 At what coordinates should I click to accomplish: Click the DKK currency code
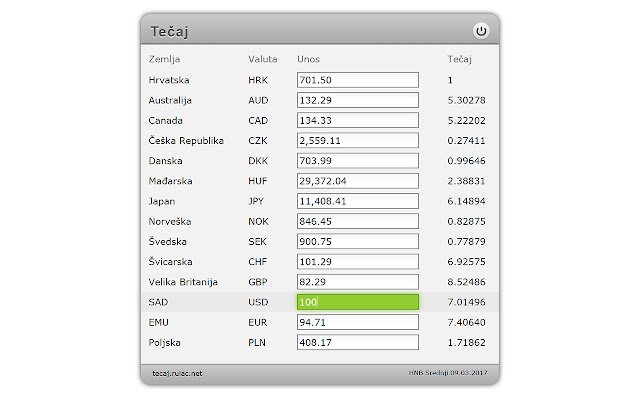(258, 161)
